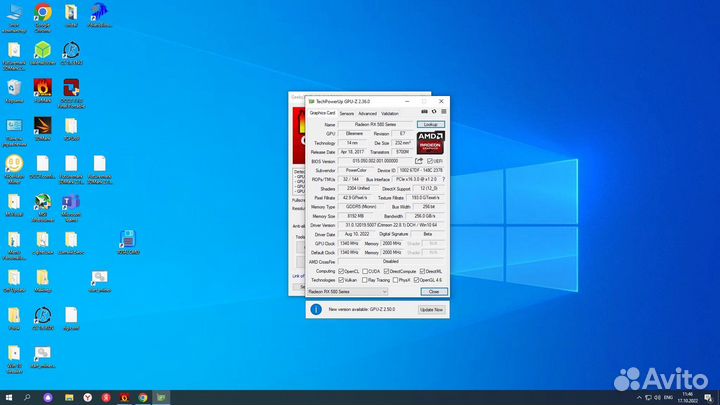Select the blue floppy disk desktop shortcut
This screenshot has width=720, height=405.
(128, 242)
